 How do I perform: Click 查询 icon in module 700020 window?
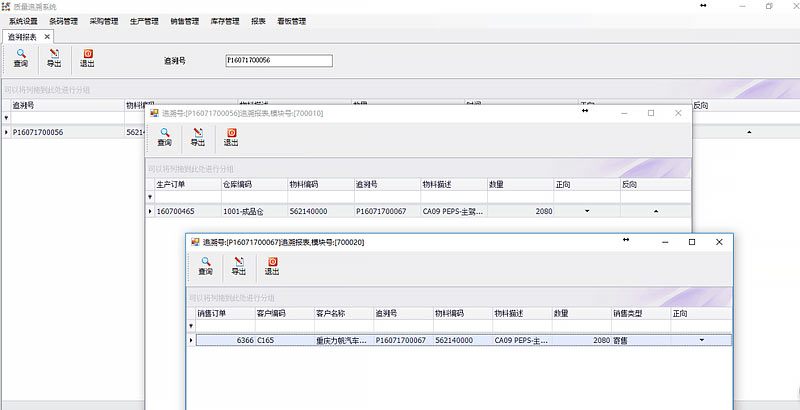205,265
